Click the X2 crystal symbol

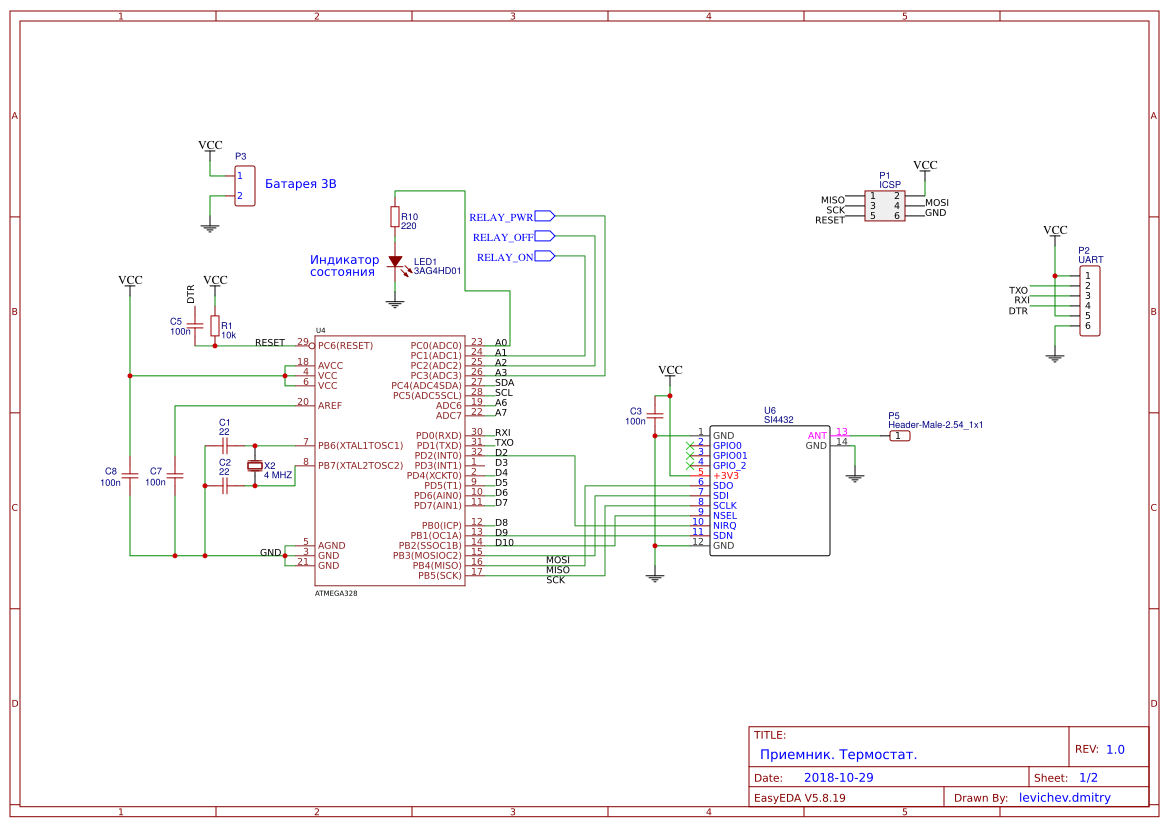255,466
